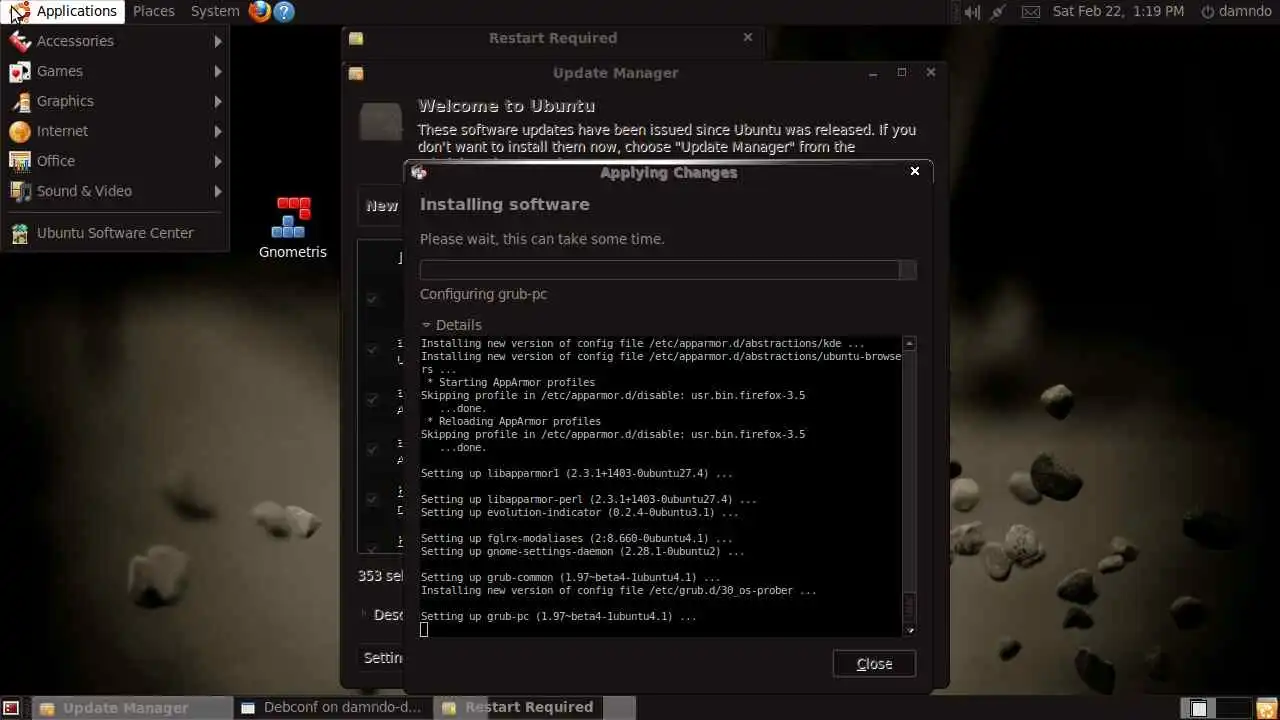Click the installation progress bar
This screenshot has width=1280, height=720.
pos(668,270)
